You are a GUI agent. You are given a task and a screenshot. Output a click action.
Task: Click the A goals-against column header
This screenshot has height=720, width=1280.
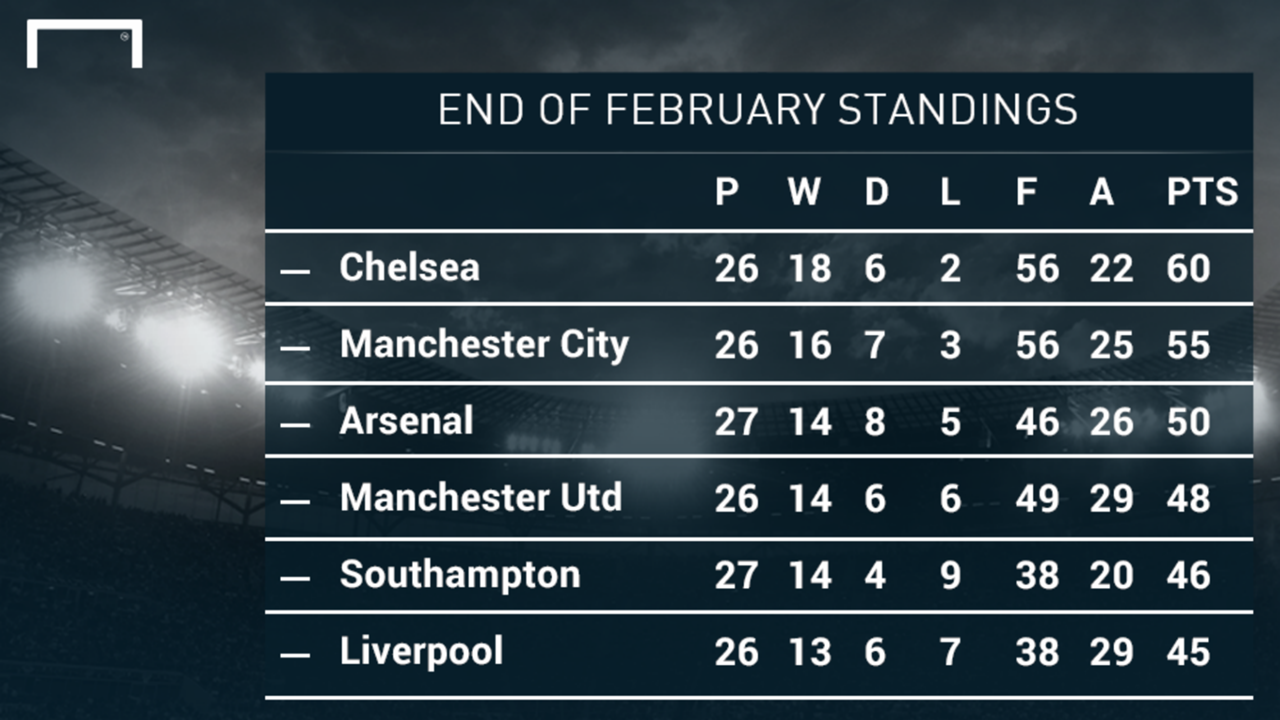click(x=1101, y=192)
